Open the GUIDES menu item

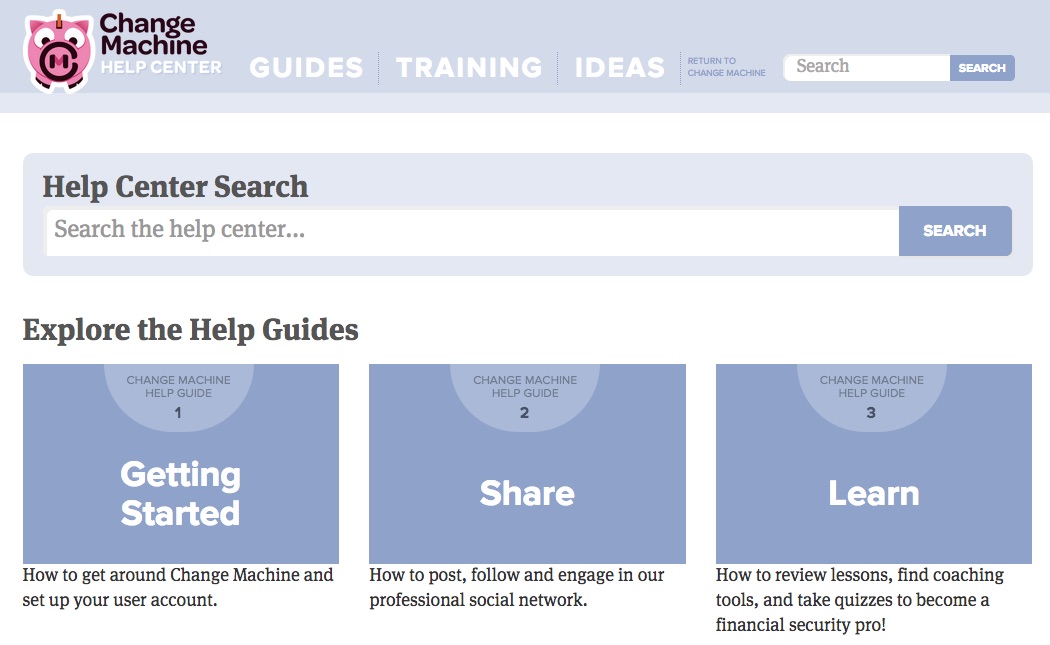click(x=306, y=68)
